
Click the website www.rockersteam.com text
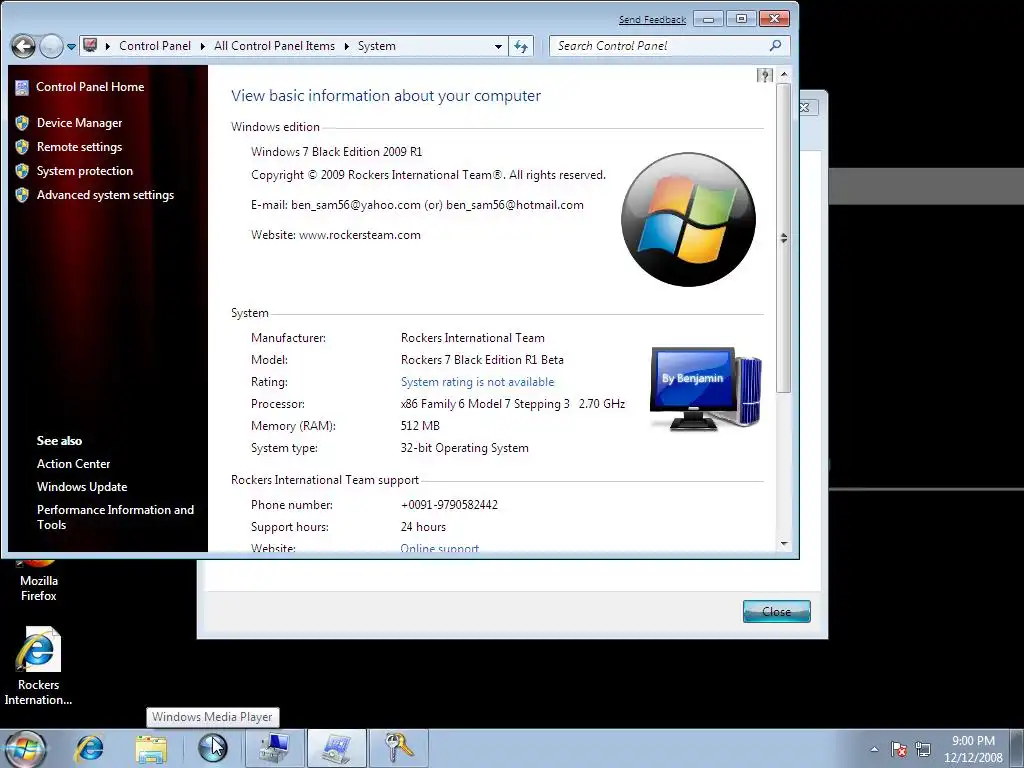(x=360, y=235)
